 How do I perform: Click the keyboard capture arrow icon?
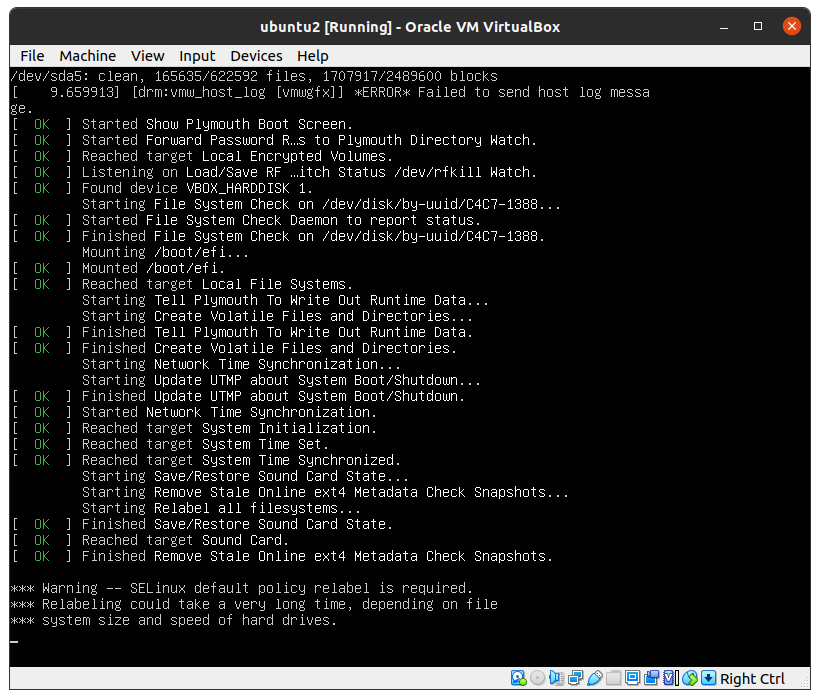pos(708,678)
